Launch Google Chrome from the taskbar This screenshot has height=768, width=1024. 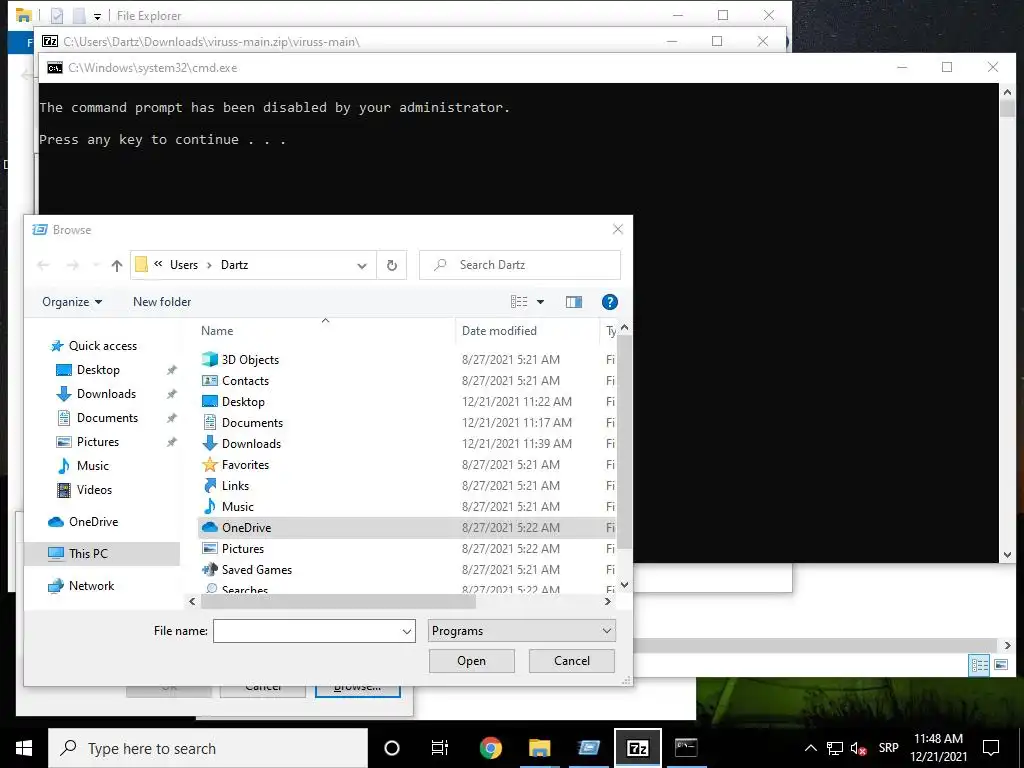(490, 748)
